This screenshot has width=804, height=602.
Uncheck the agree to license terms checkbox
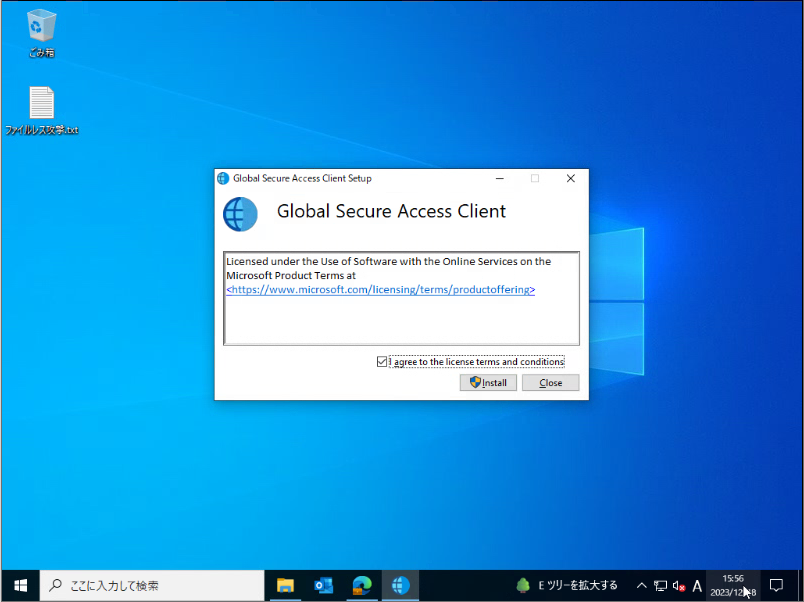(x=381, y=362)
